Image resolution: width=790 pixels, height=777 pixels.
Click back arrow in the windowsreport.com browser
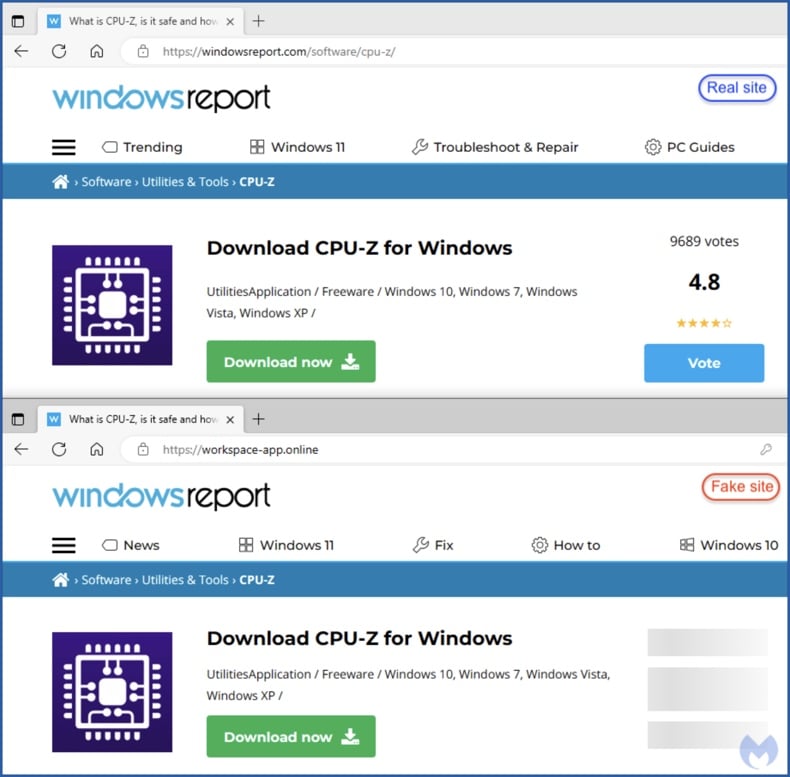(21, 51)
